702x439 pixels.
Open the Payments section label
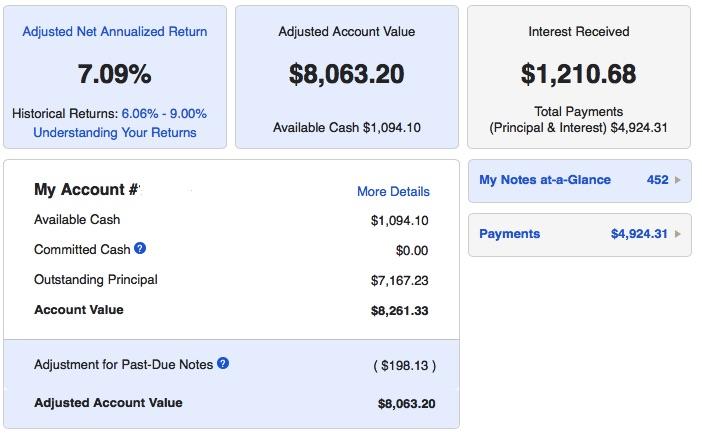(509, 234)
